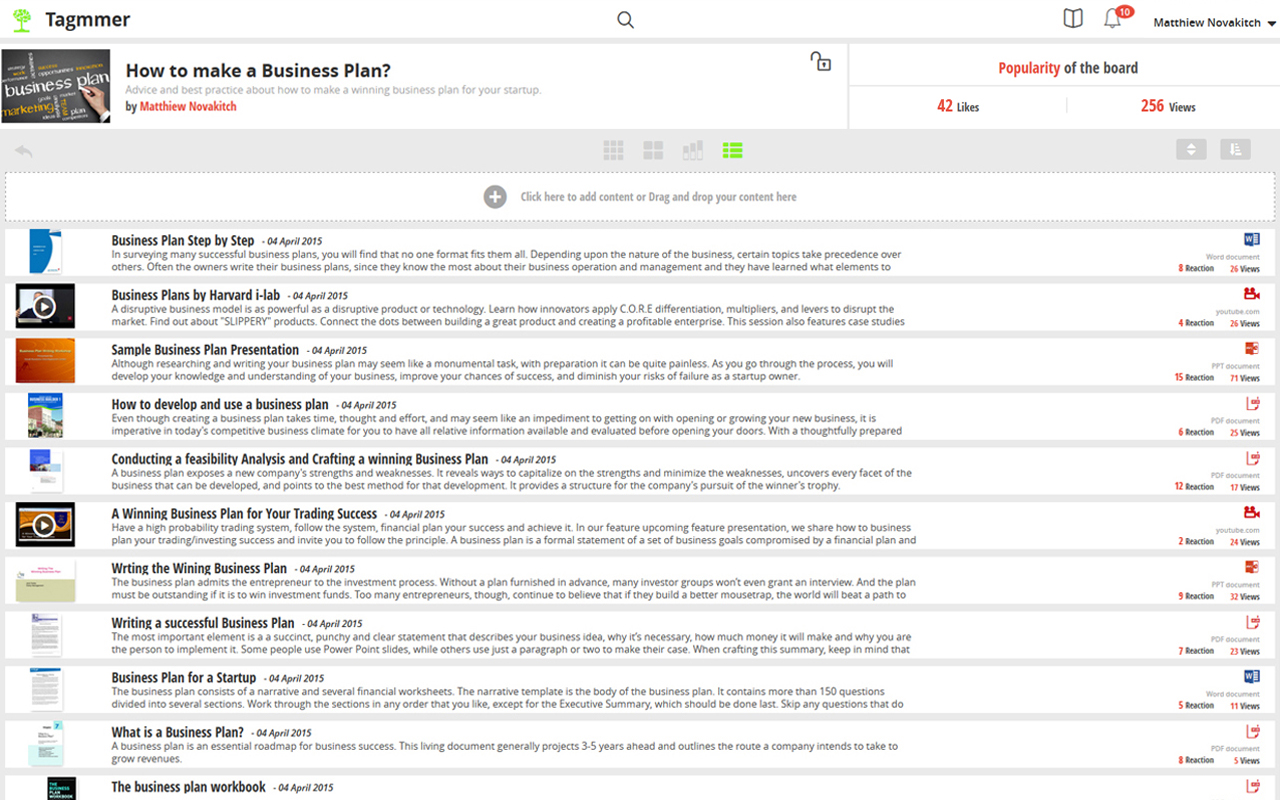This screenshot has width=1280, height=800.
Task: Switch to large grid view
Action: click(x=653, y=150)
